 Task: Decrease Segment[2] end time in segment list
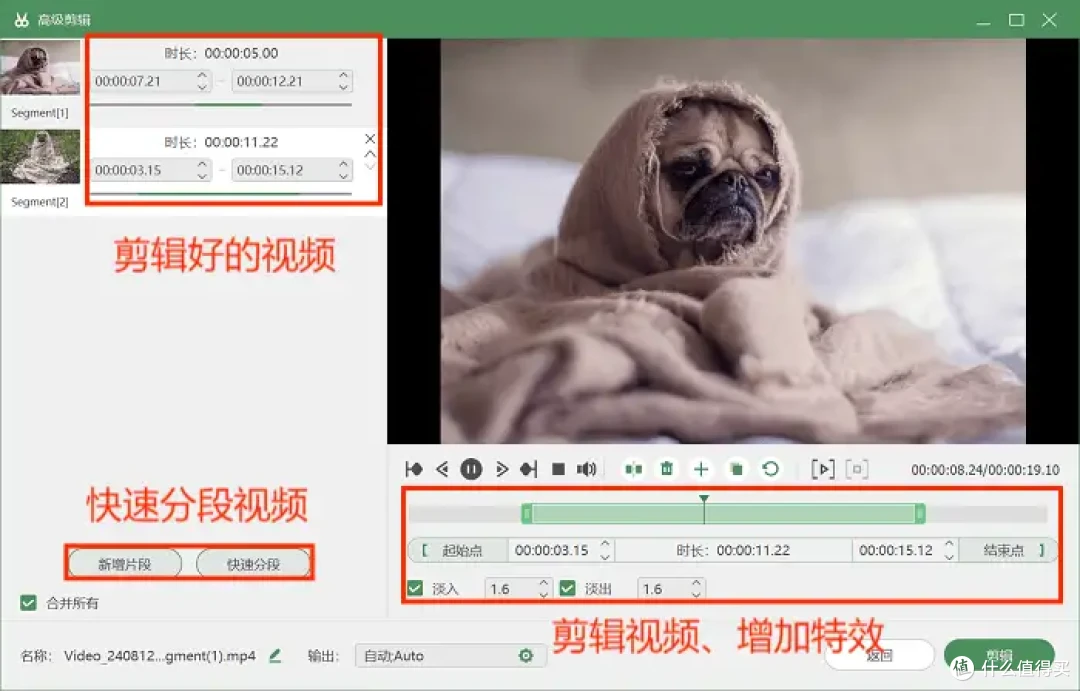coord(344,176)
